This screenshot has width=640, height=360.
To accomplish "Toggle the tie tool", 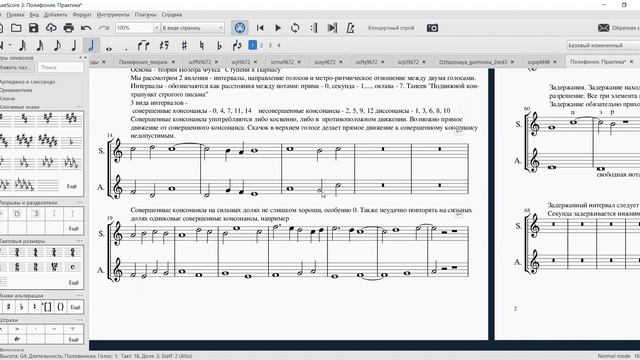I will click(143, 45).
